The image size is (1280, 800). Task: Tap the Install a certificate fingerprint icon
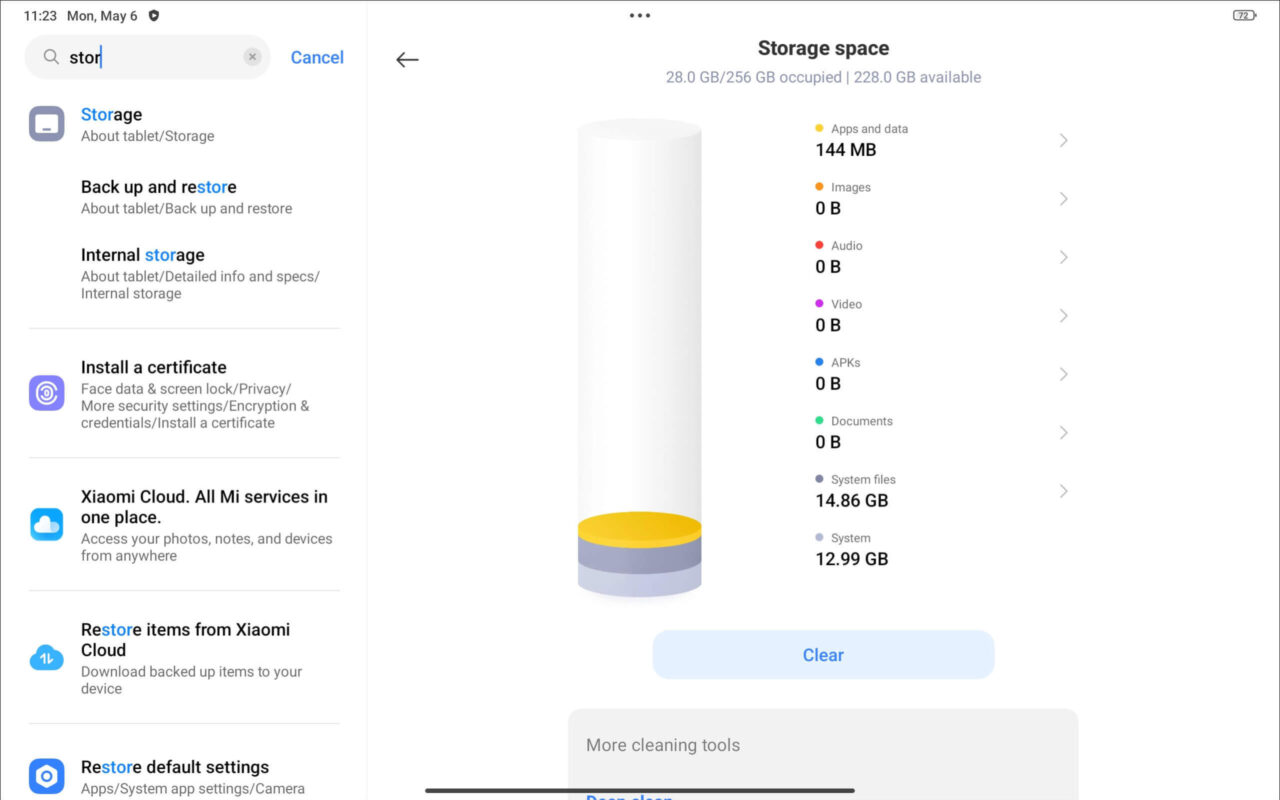click(x=47, y=393)
